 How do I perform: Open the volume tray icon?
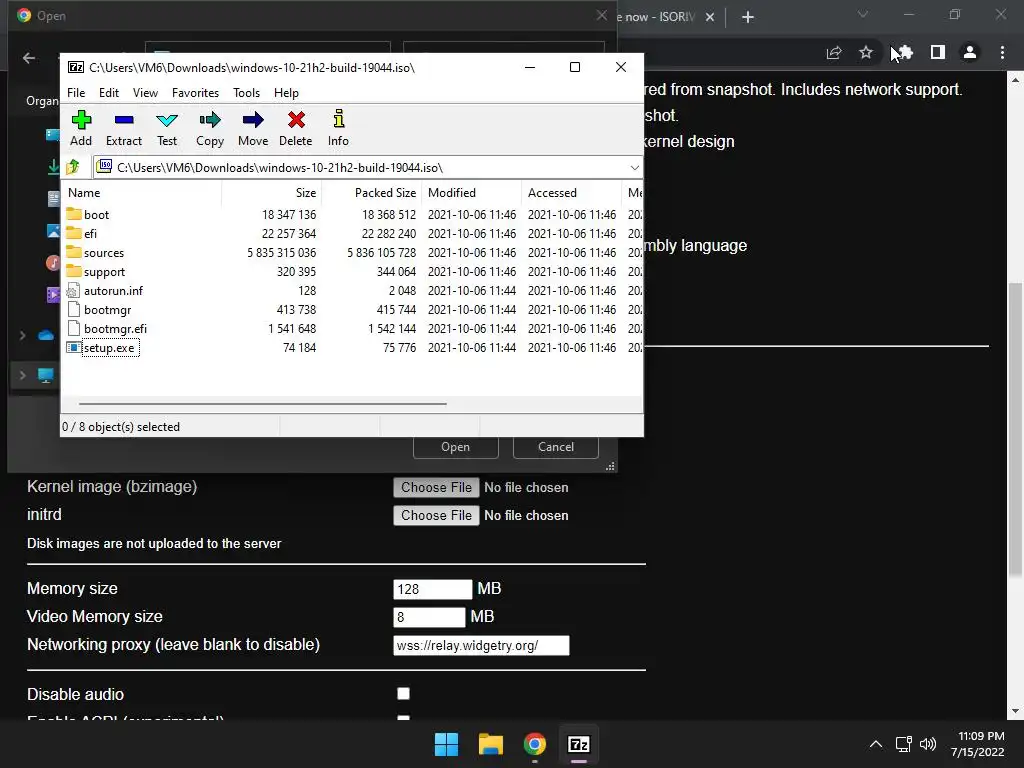pyautogui.click(x=928, y=744)
